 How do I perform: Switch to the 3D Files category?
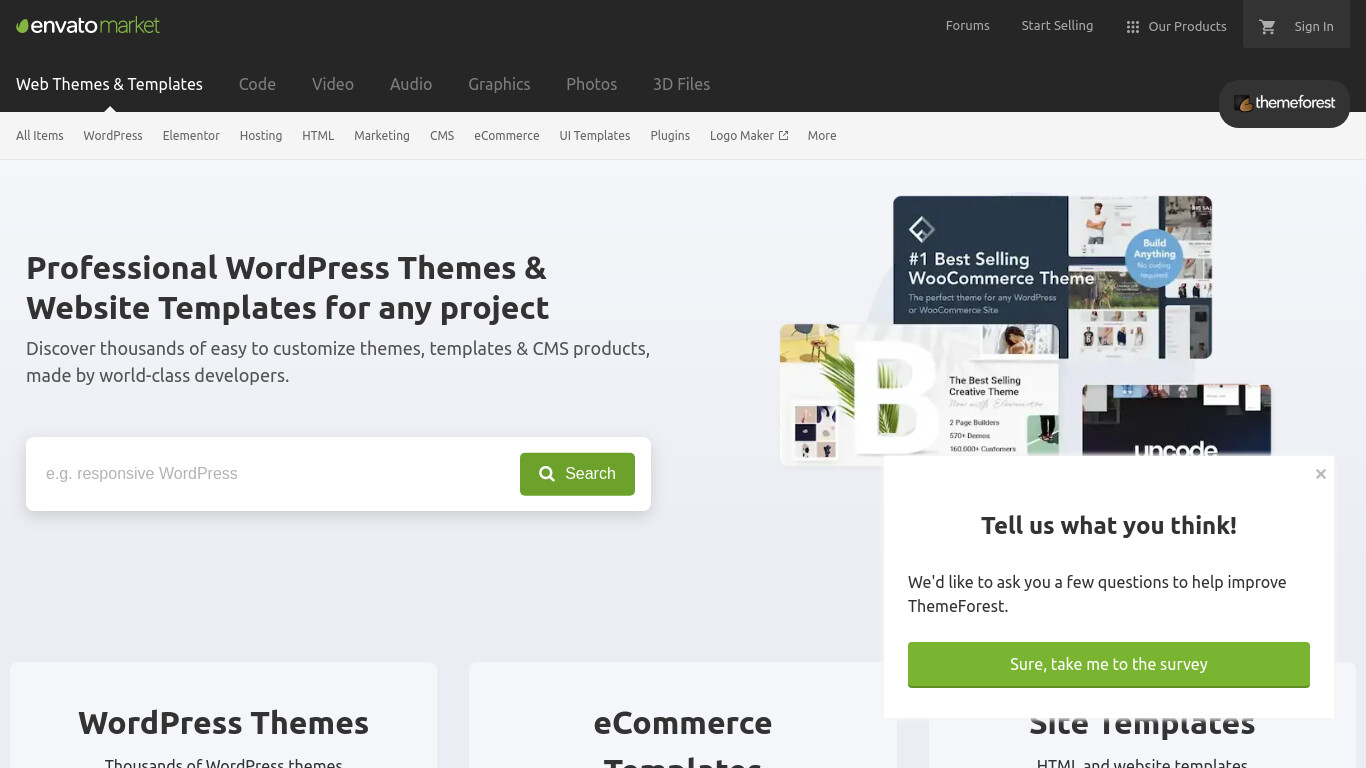681,84
